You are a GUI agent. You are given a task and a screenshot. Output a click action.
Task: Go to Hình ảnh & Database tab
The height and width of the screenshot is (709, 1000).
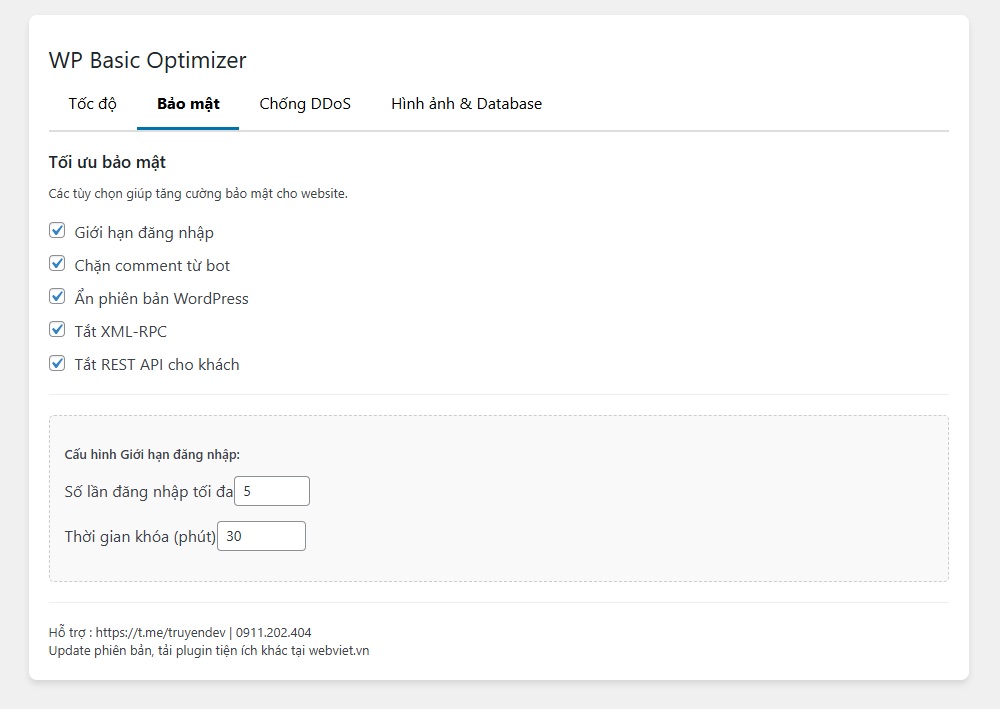click(x=466, y=104)
